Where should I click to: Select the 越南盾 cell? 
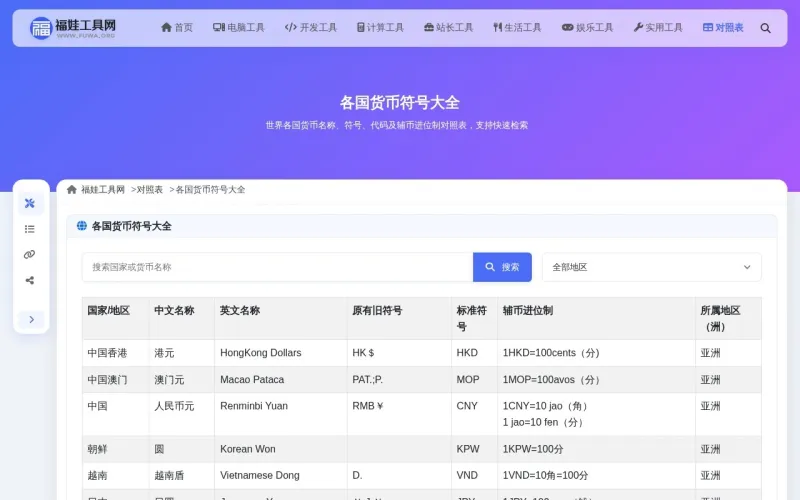(182, 476)
